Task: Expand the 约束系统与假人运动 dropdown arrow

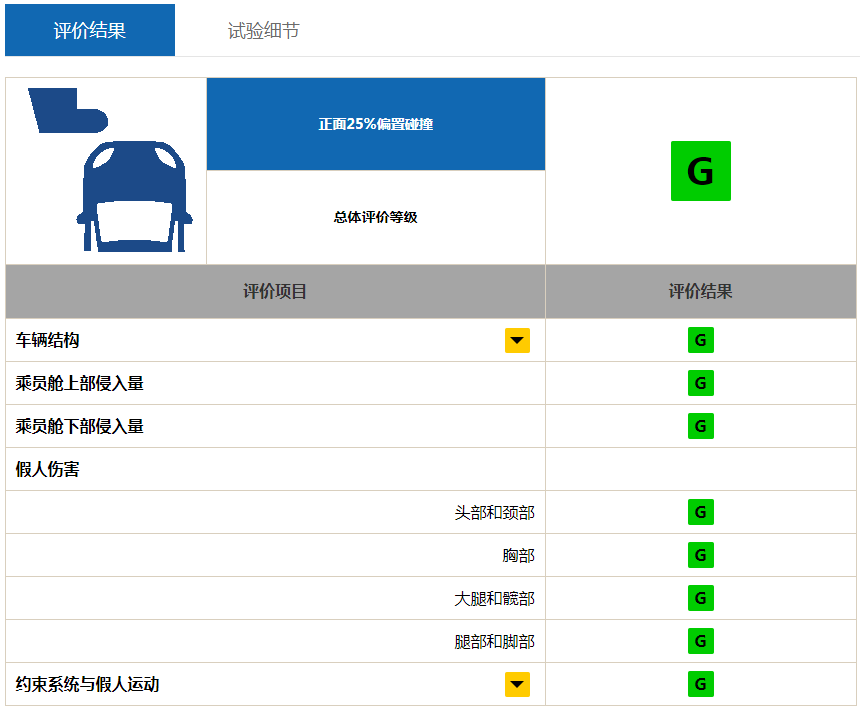Action: point(517,684)
